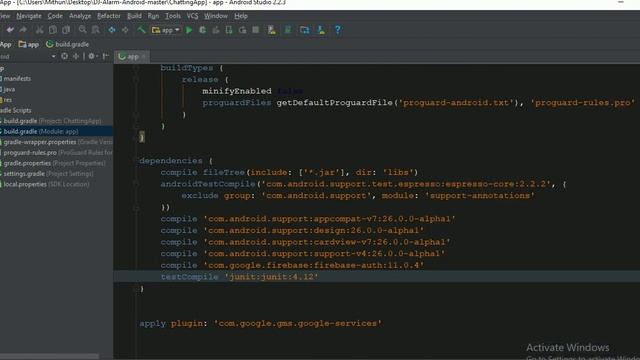This screenshot has height=360, width=640.
Task: Click Scroll from Source target icon in project panel
Action: (x=64, y=56)
